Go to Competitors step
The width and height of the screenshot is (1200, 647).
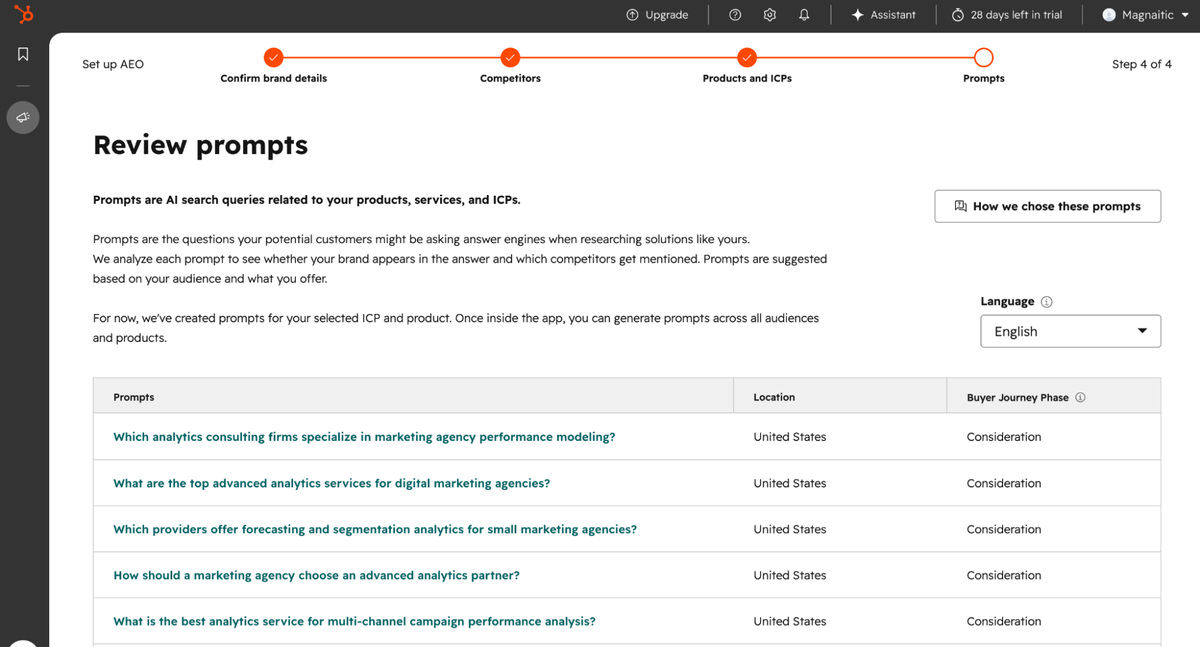pos(510,57)
